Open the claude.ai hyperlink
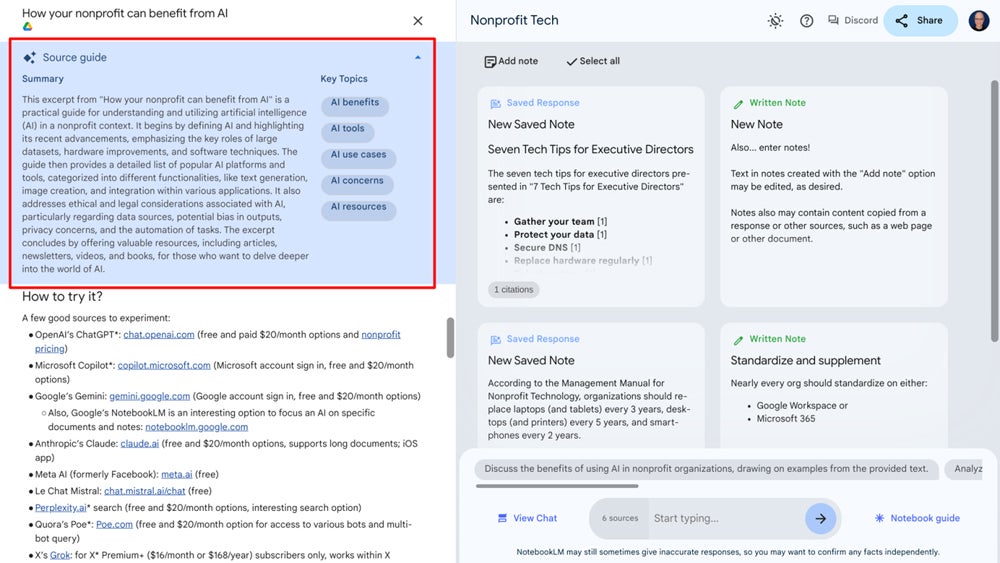1000x563 pixels. pyautogui.click(x=139, y=443)
